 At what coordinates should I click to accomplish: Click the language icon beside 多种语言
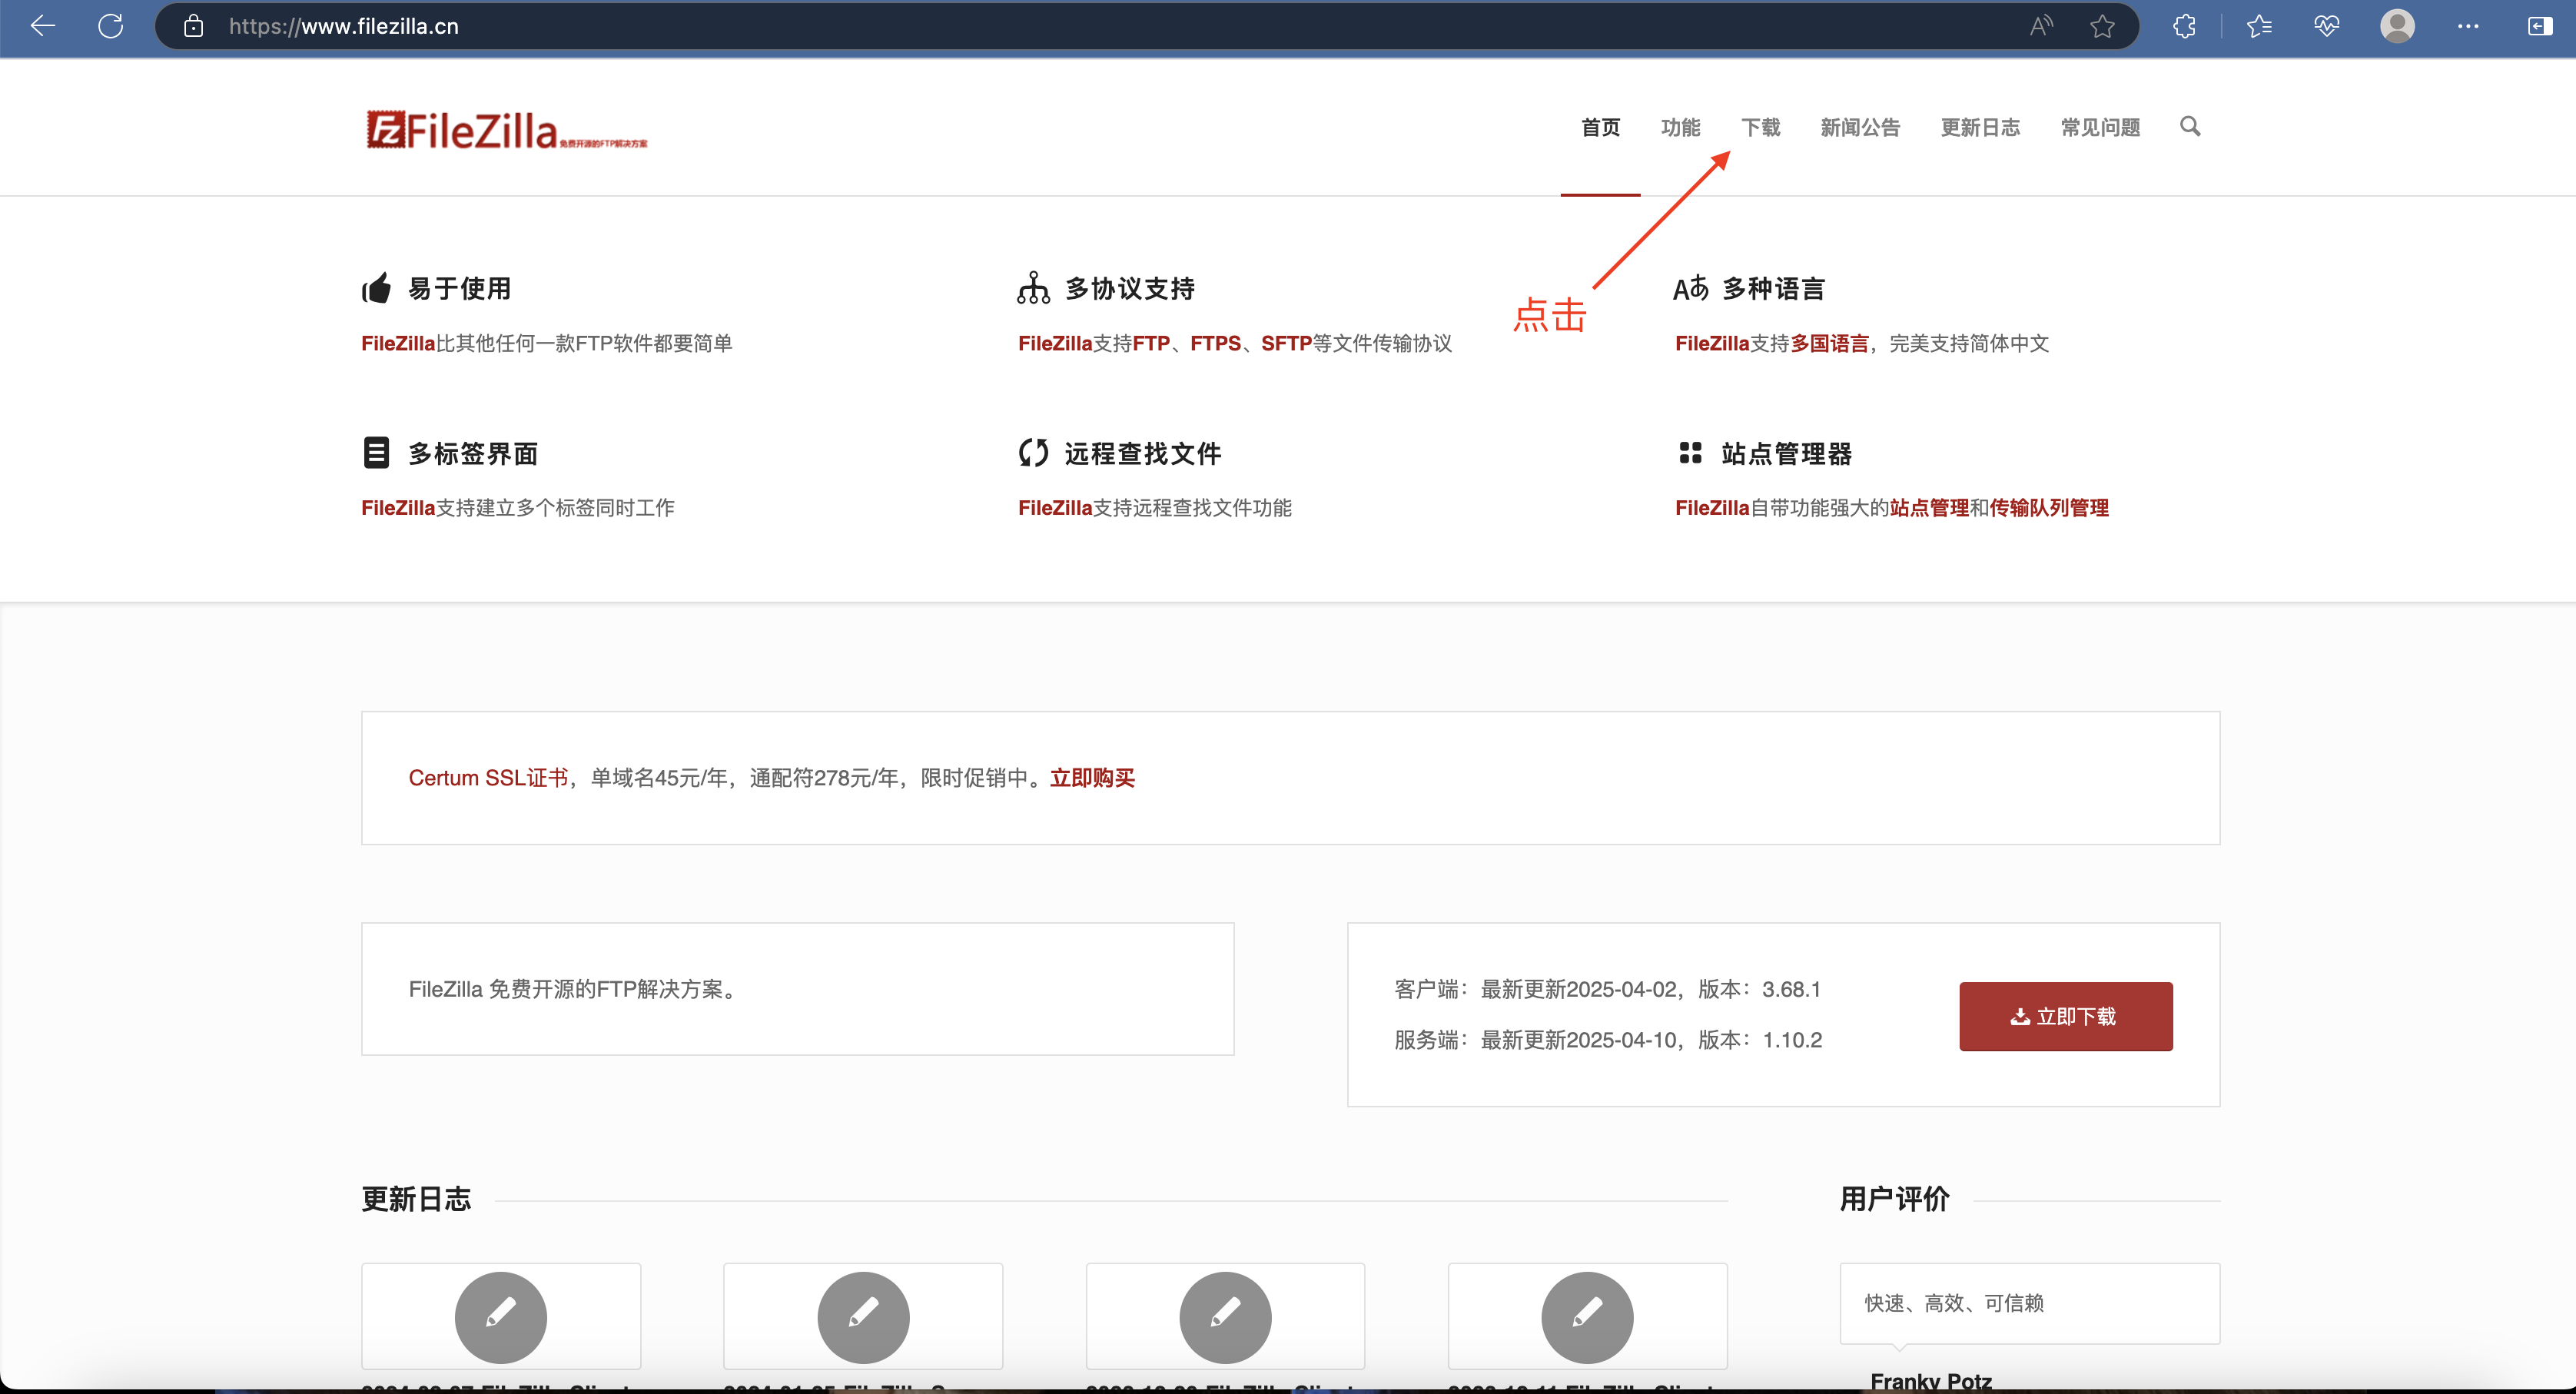click(x=1691, y=288)
